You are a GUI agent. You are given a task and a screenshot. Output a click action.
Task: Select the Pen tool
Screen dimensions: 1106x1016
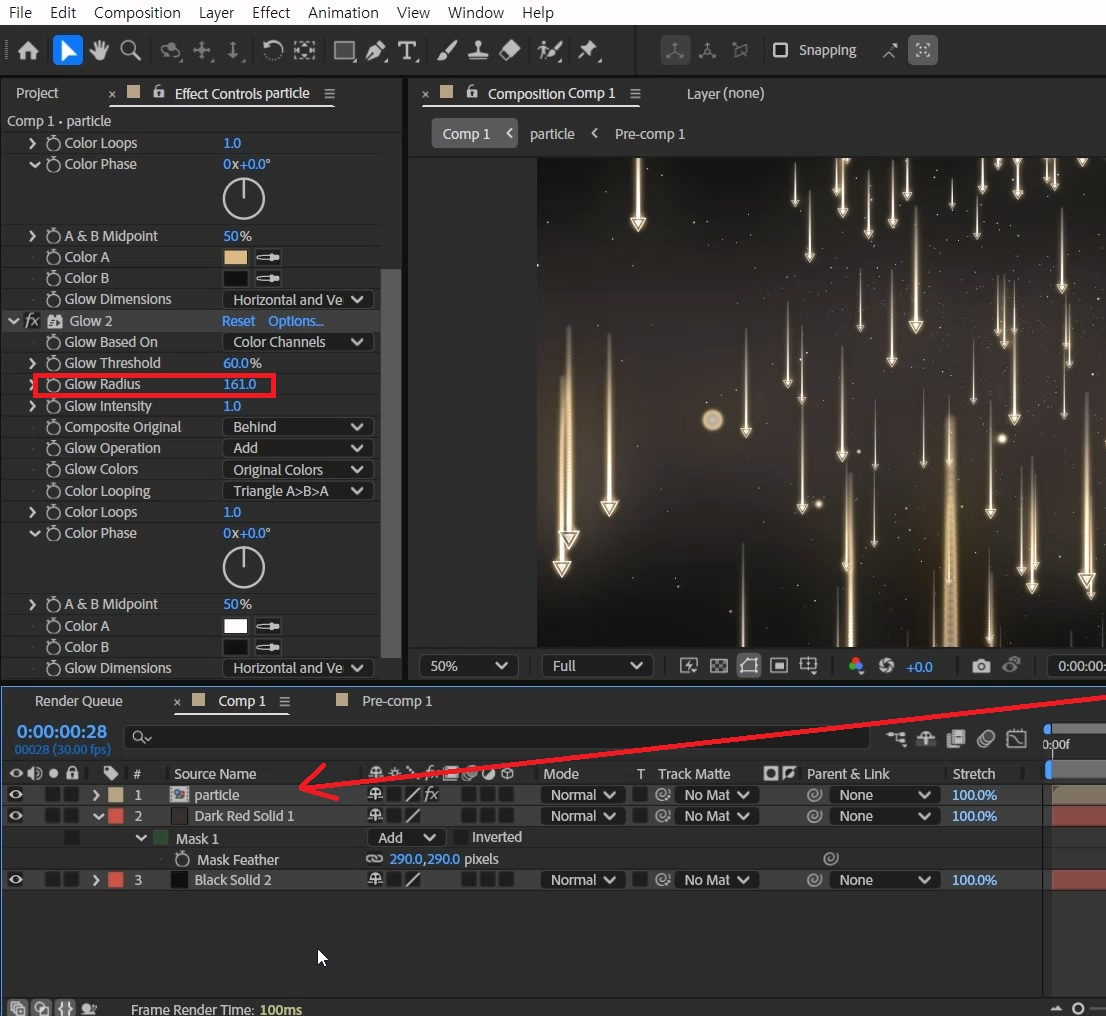376,50
